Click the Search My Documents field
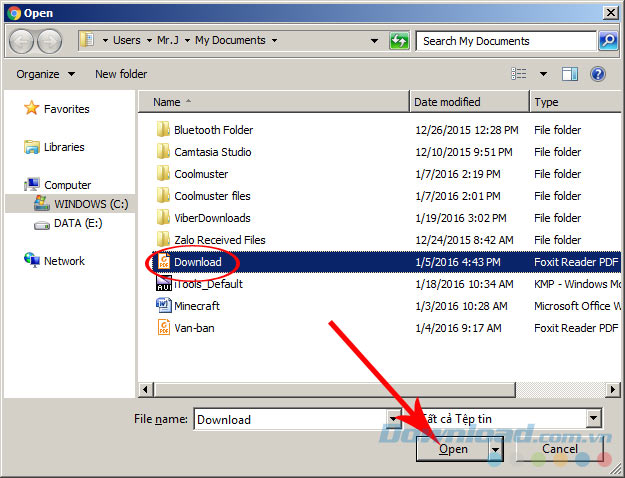625x478 pixels. click(506, 41)
